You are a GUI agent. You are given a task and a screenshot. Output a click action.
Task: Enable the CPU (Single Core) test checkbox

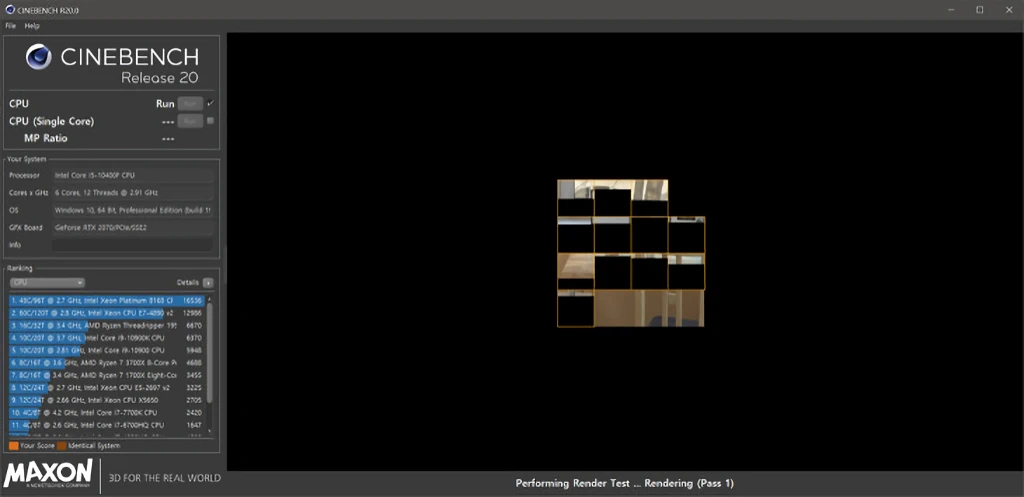(x=210, y=121)
